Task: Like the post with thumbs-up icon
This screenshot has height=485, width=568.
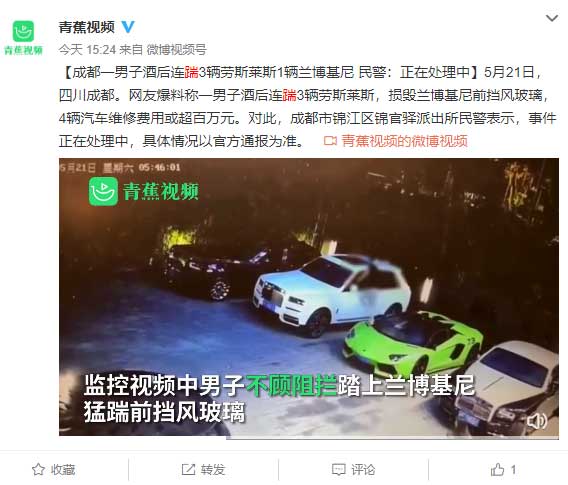Action: (x=497, y=469)
